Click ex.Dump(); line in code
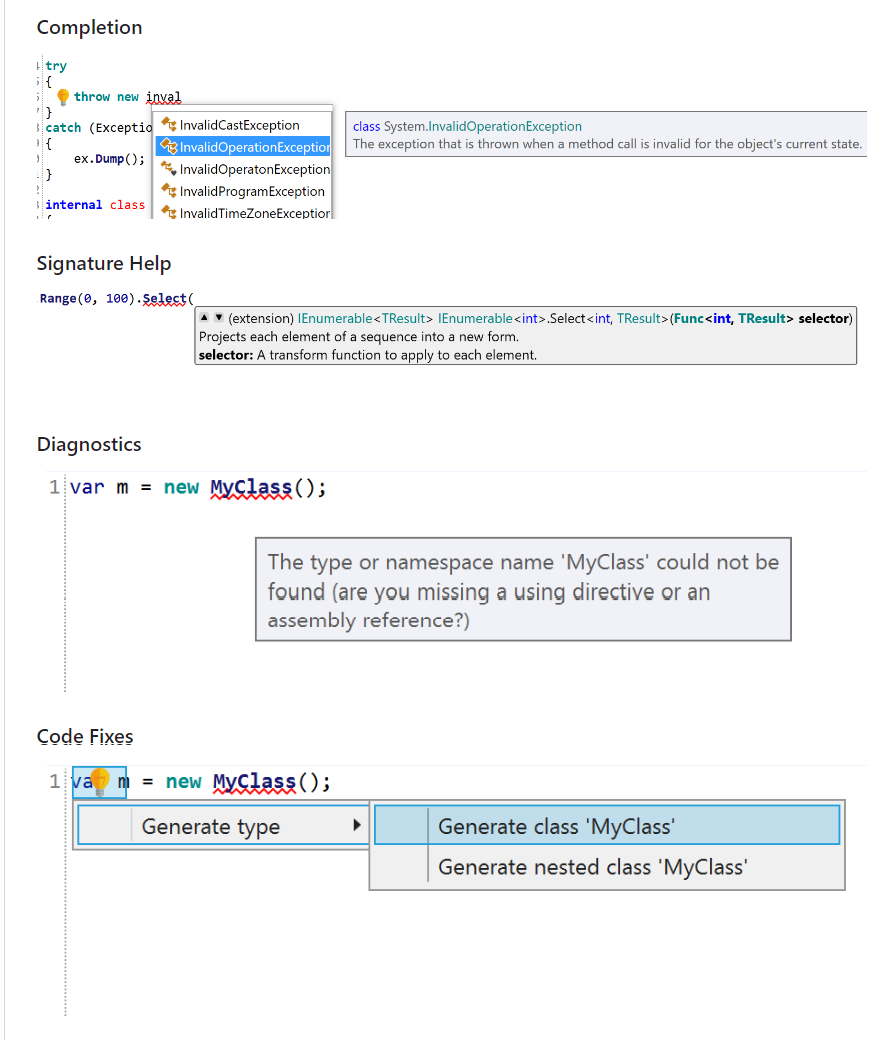This screenshot has height=1040, width=884. [109, 159]
